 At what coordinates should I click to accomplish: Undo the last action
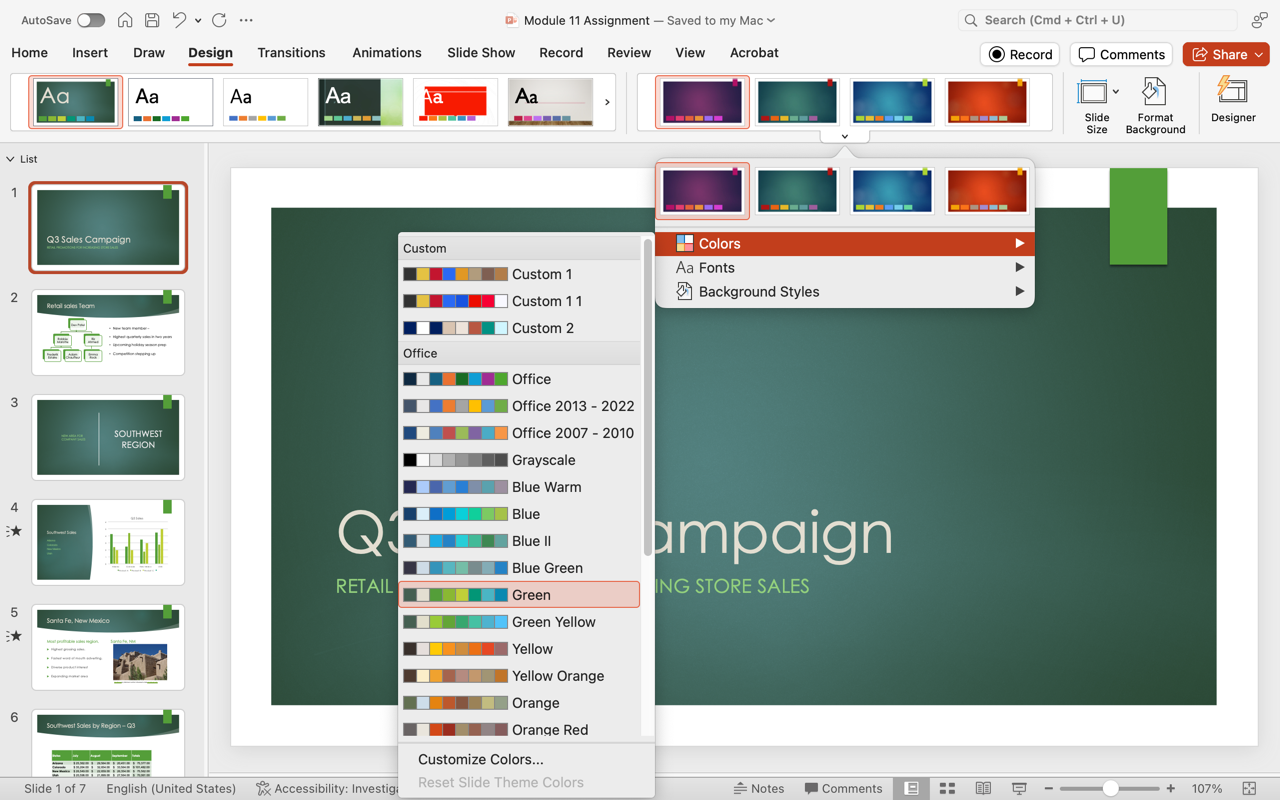[x=179, y=20]
